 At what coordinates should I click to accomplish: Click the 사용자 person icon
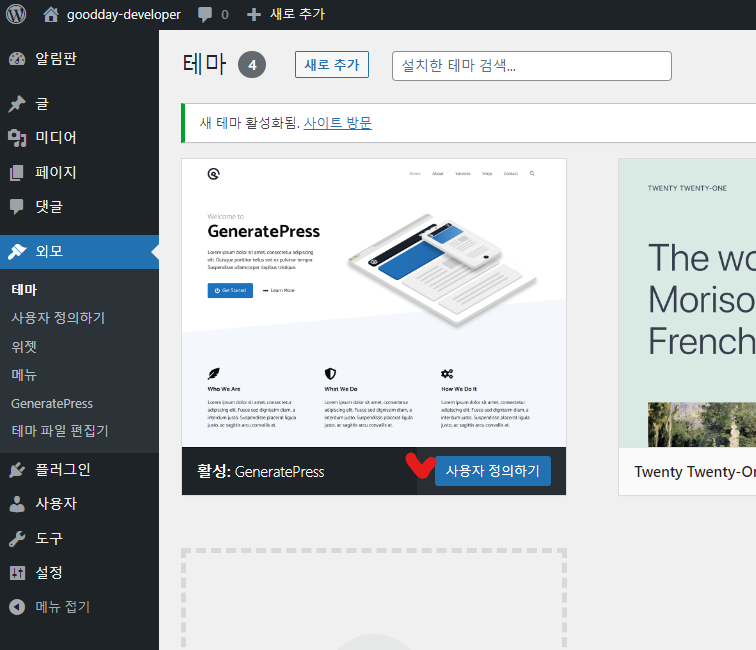tap(17, 504)
